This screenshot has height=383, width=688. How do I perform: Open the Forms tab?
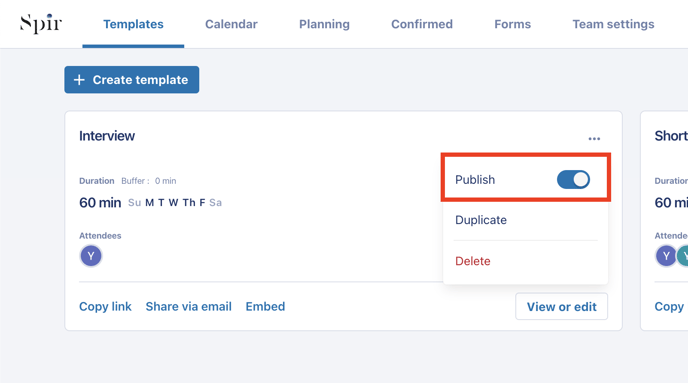(x=512, y=24)
